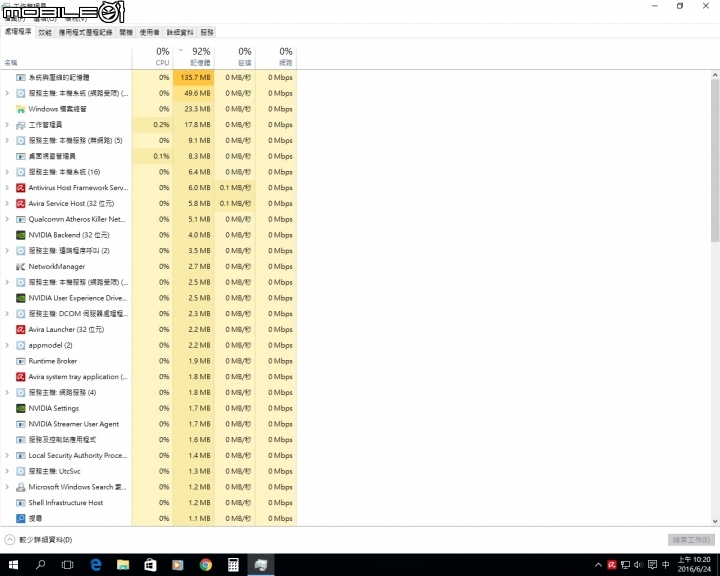
Task: Open the IME 中 language indicator
Action: tap(666, 565)
